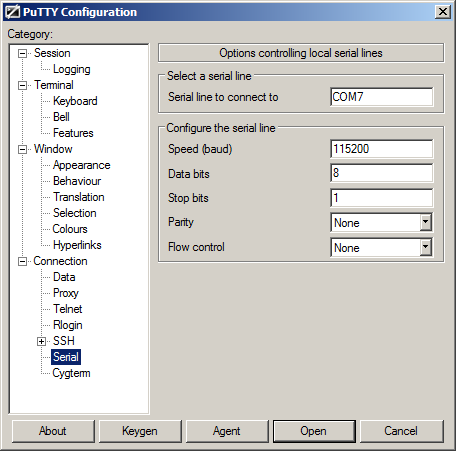This screenshot has height=451, width=456.
Task: Launch Keygen from the bottom buttons
Action: coord(140,431)
